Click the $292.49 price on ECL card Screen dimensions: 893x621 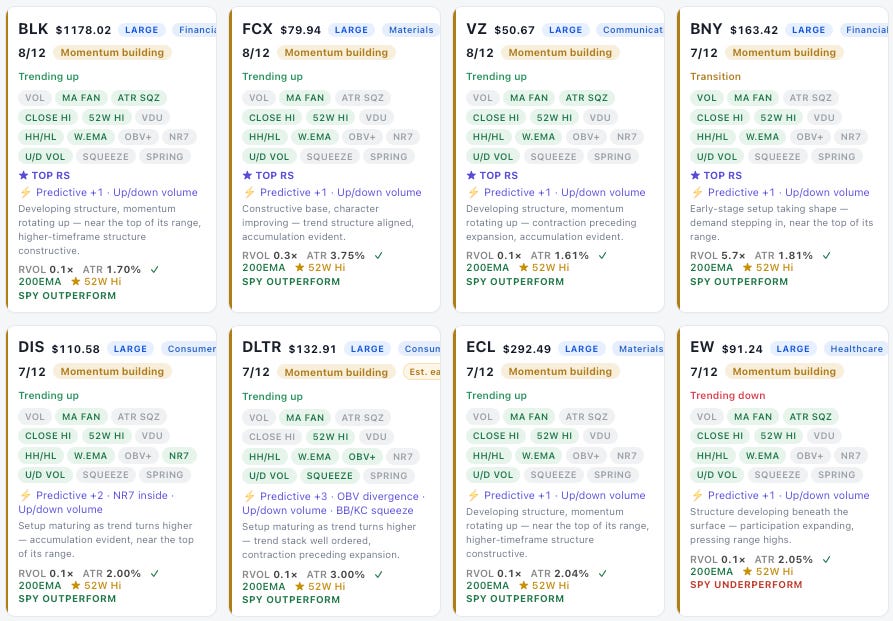click(x=527, y=349)
